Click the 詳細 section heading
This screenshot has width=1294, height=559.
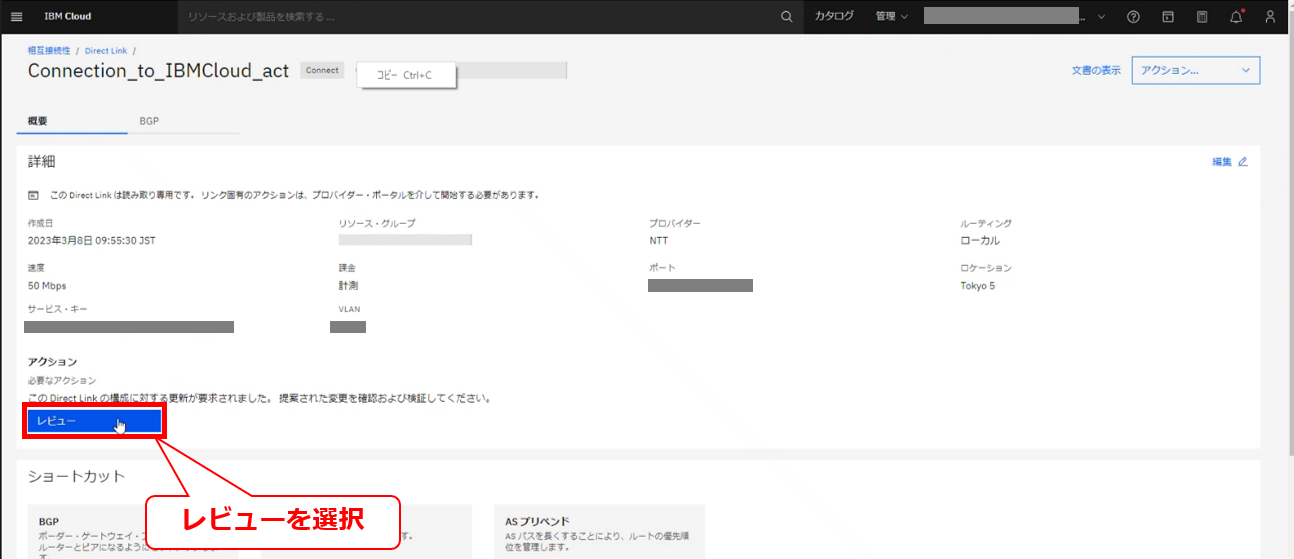click(x=41, y=161)
